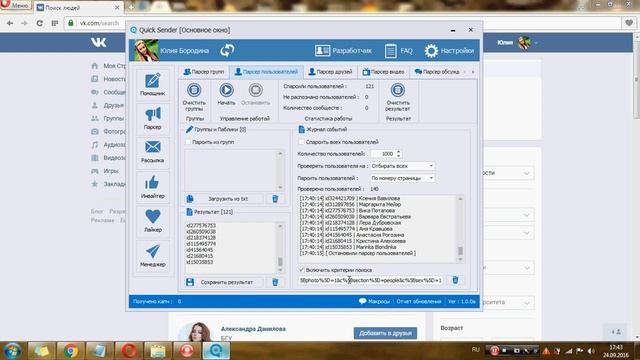
Task: Click Александра Данилова profile photo
Action: point(195,331)
